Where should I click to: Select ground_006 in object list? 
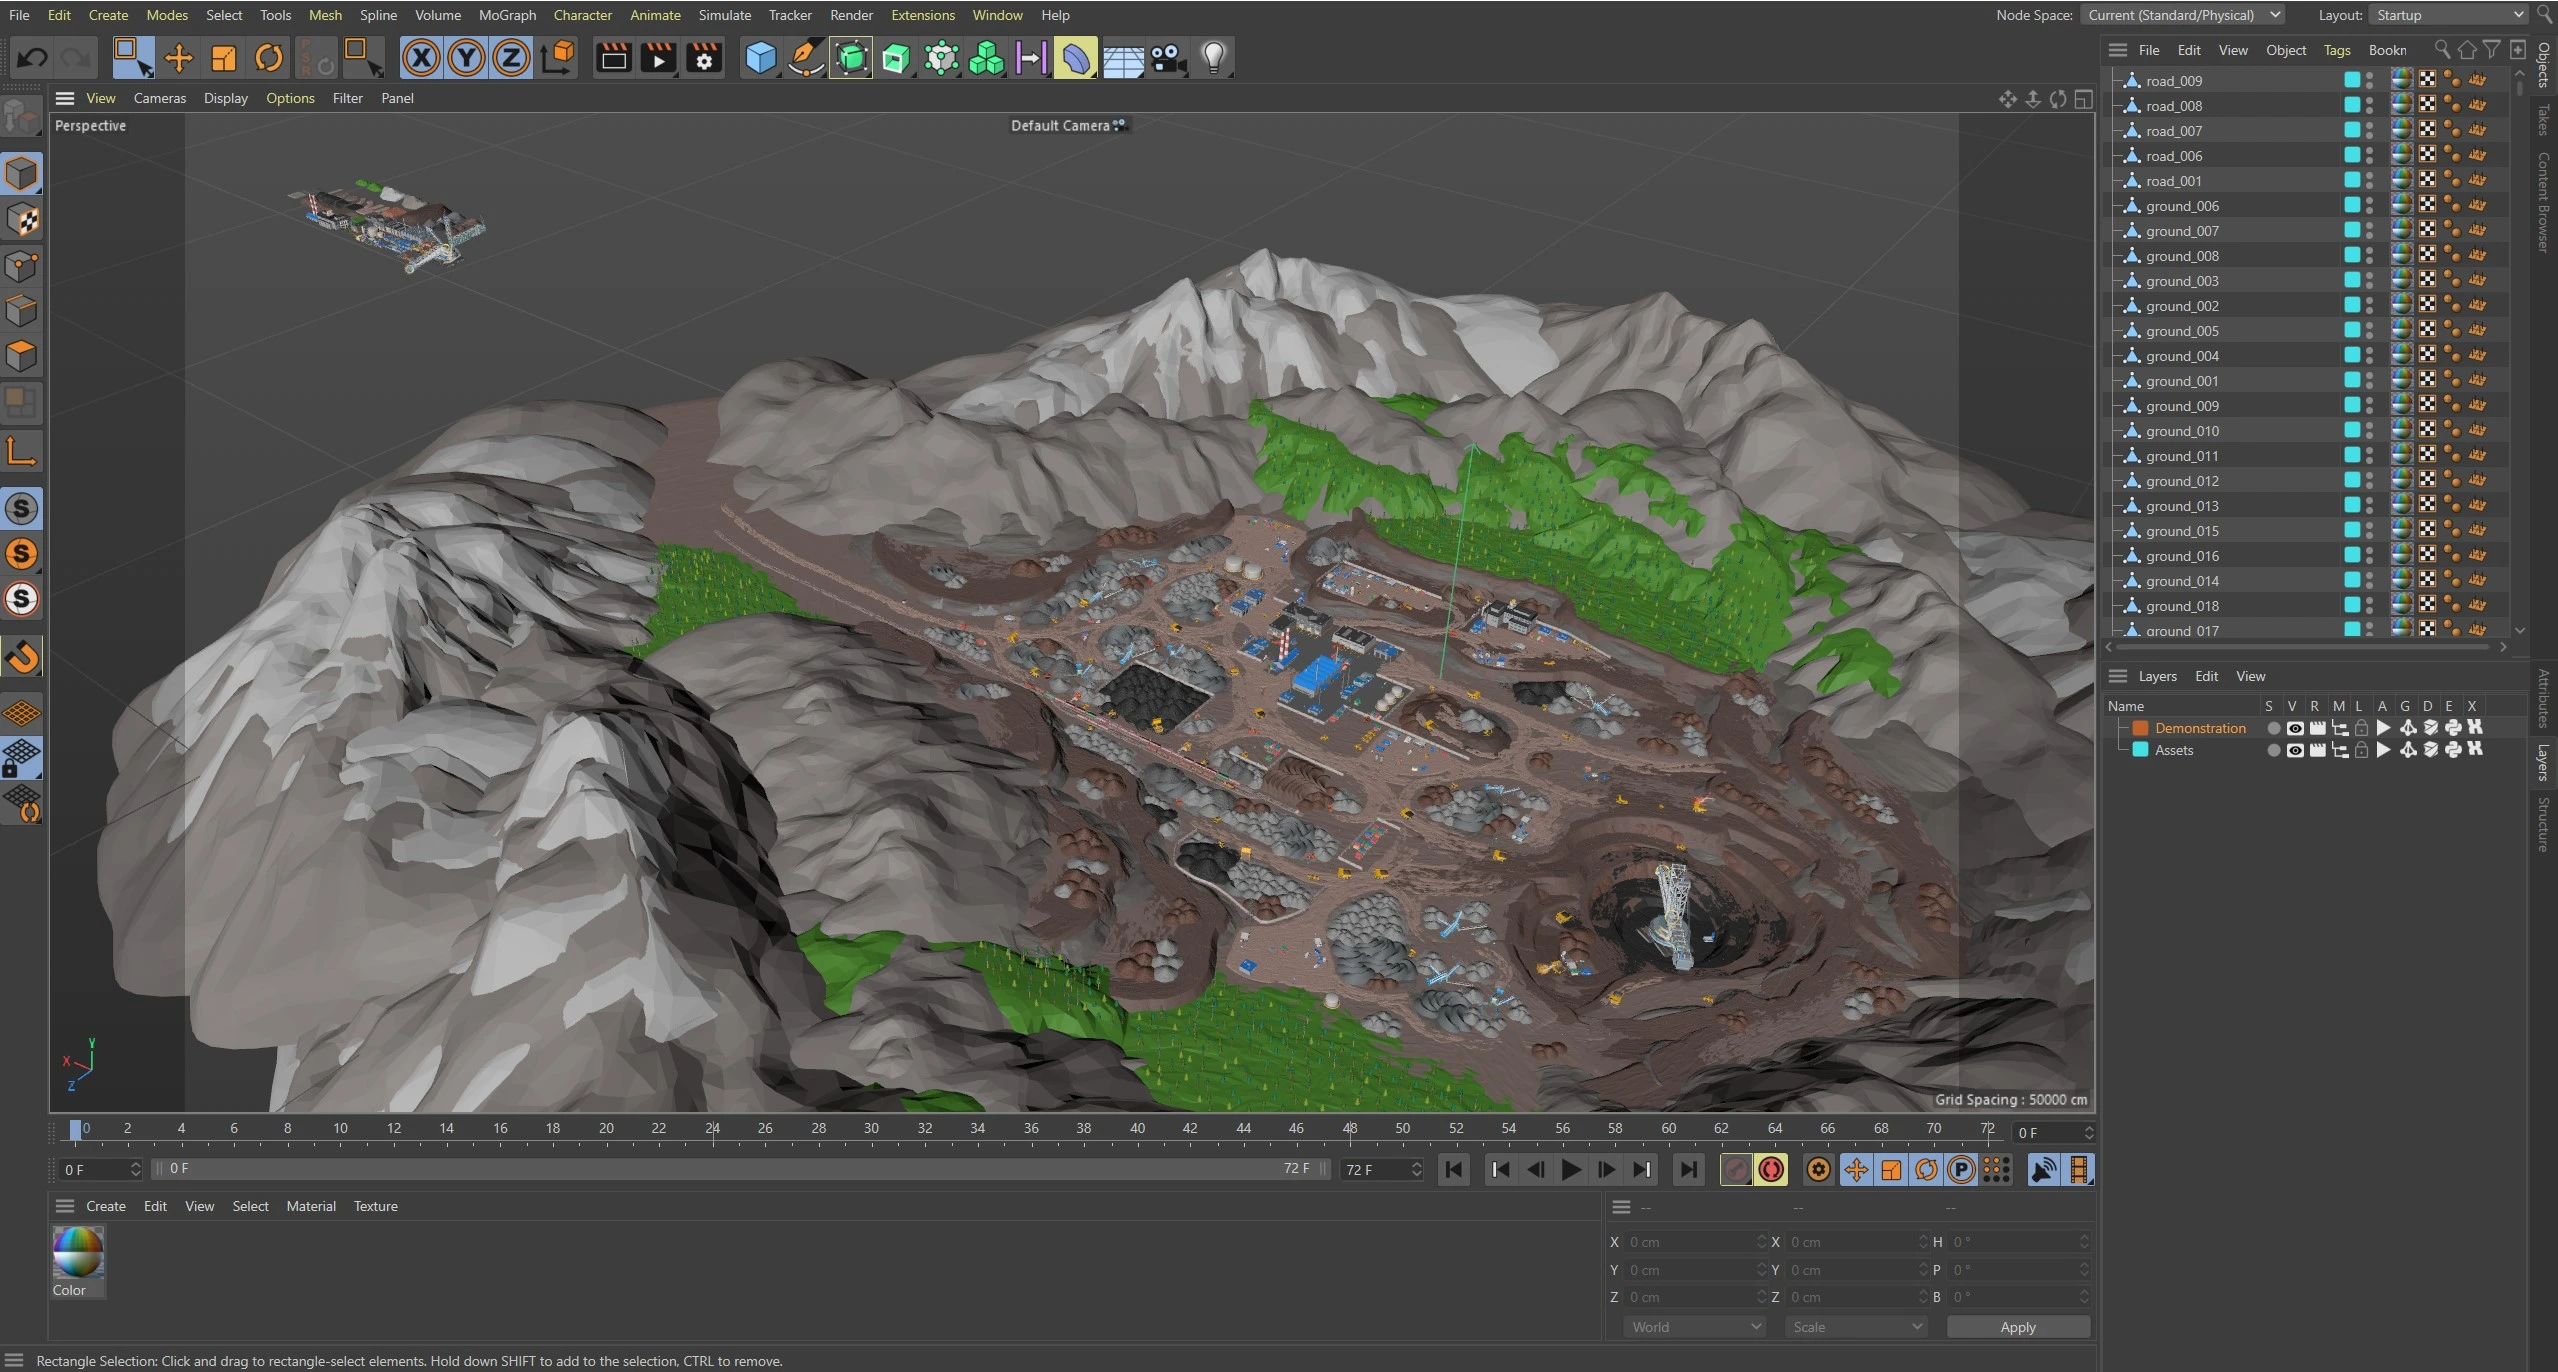[x=2181, y=206]
